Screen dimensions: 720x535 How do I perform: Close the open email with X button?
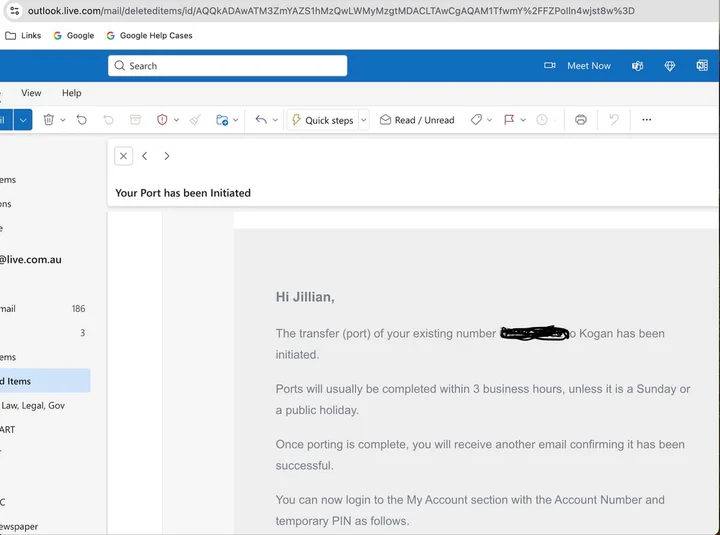click(123, 156)
